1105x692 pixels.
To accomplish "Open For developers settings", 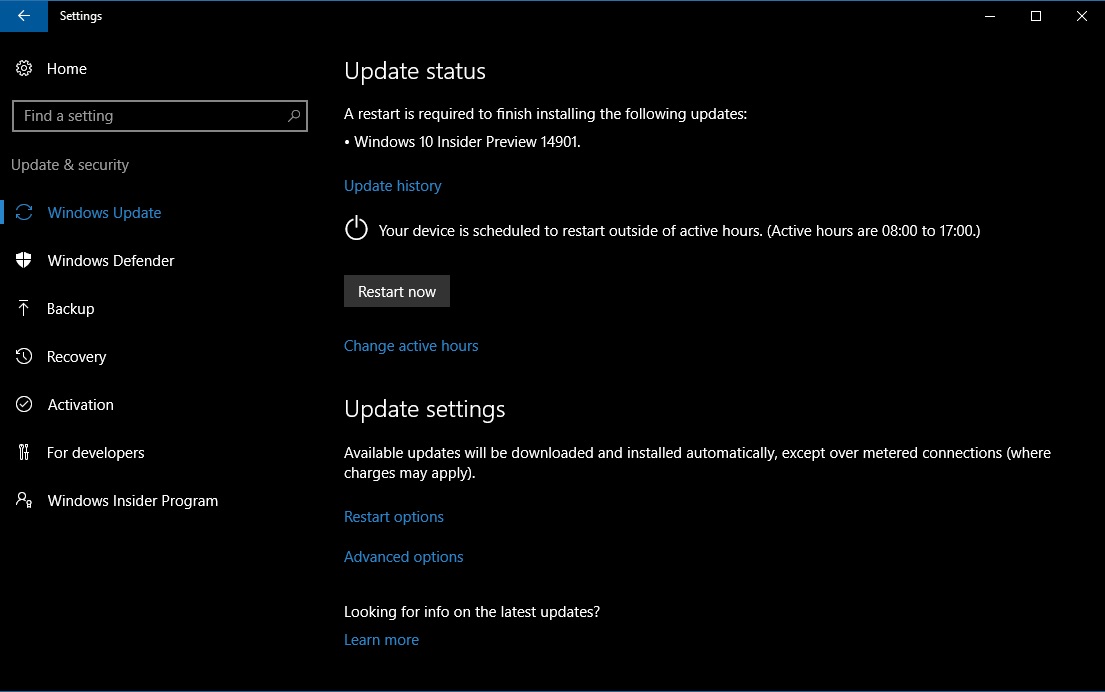I will [95, 452].
